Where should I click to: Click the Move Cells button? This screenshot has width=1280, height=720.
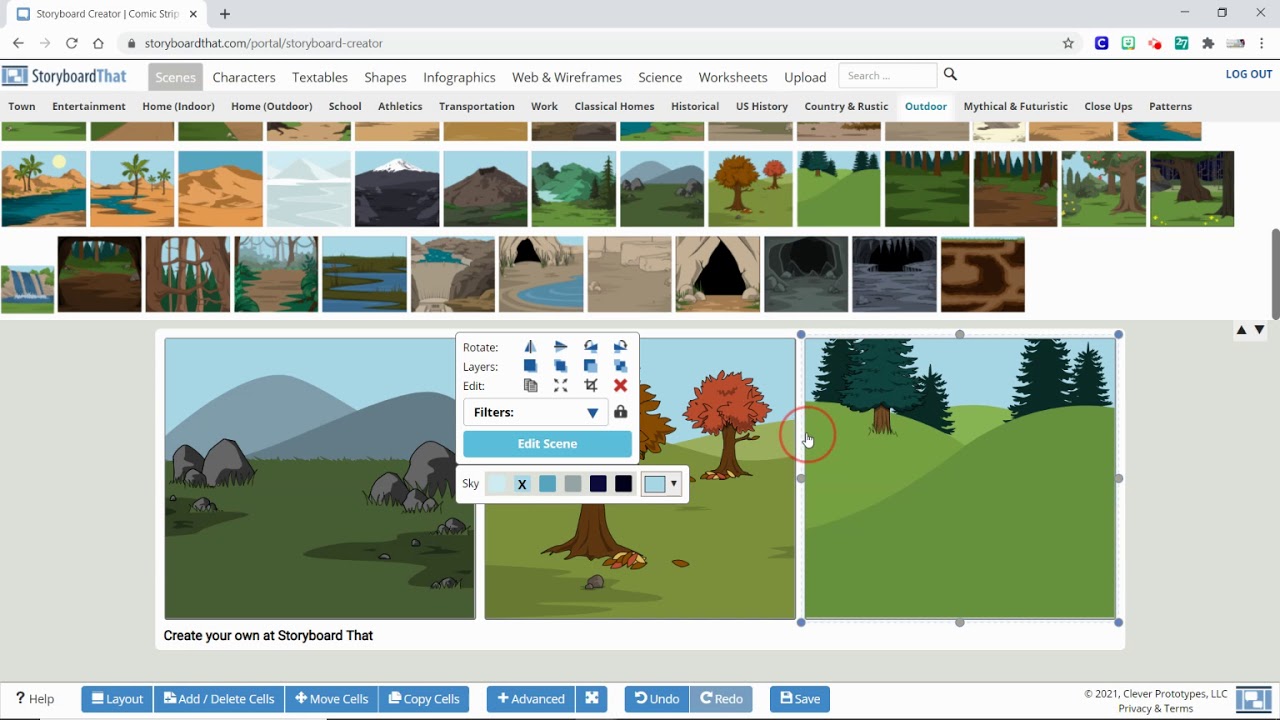[x=332, y=699]
